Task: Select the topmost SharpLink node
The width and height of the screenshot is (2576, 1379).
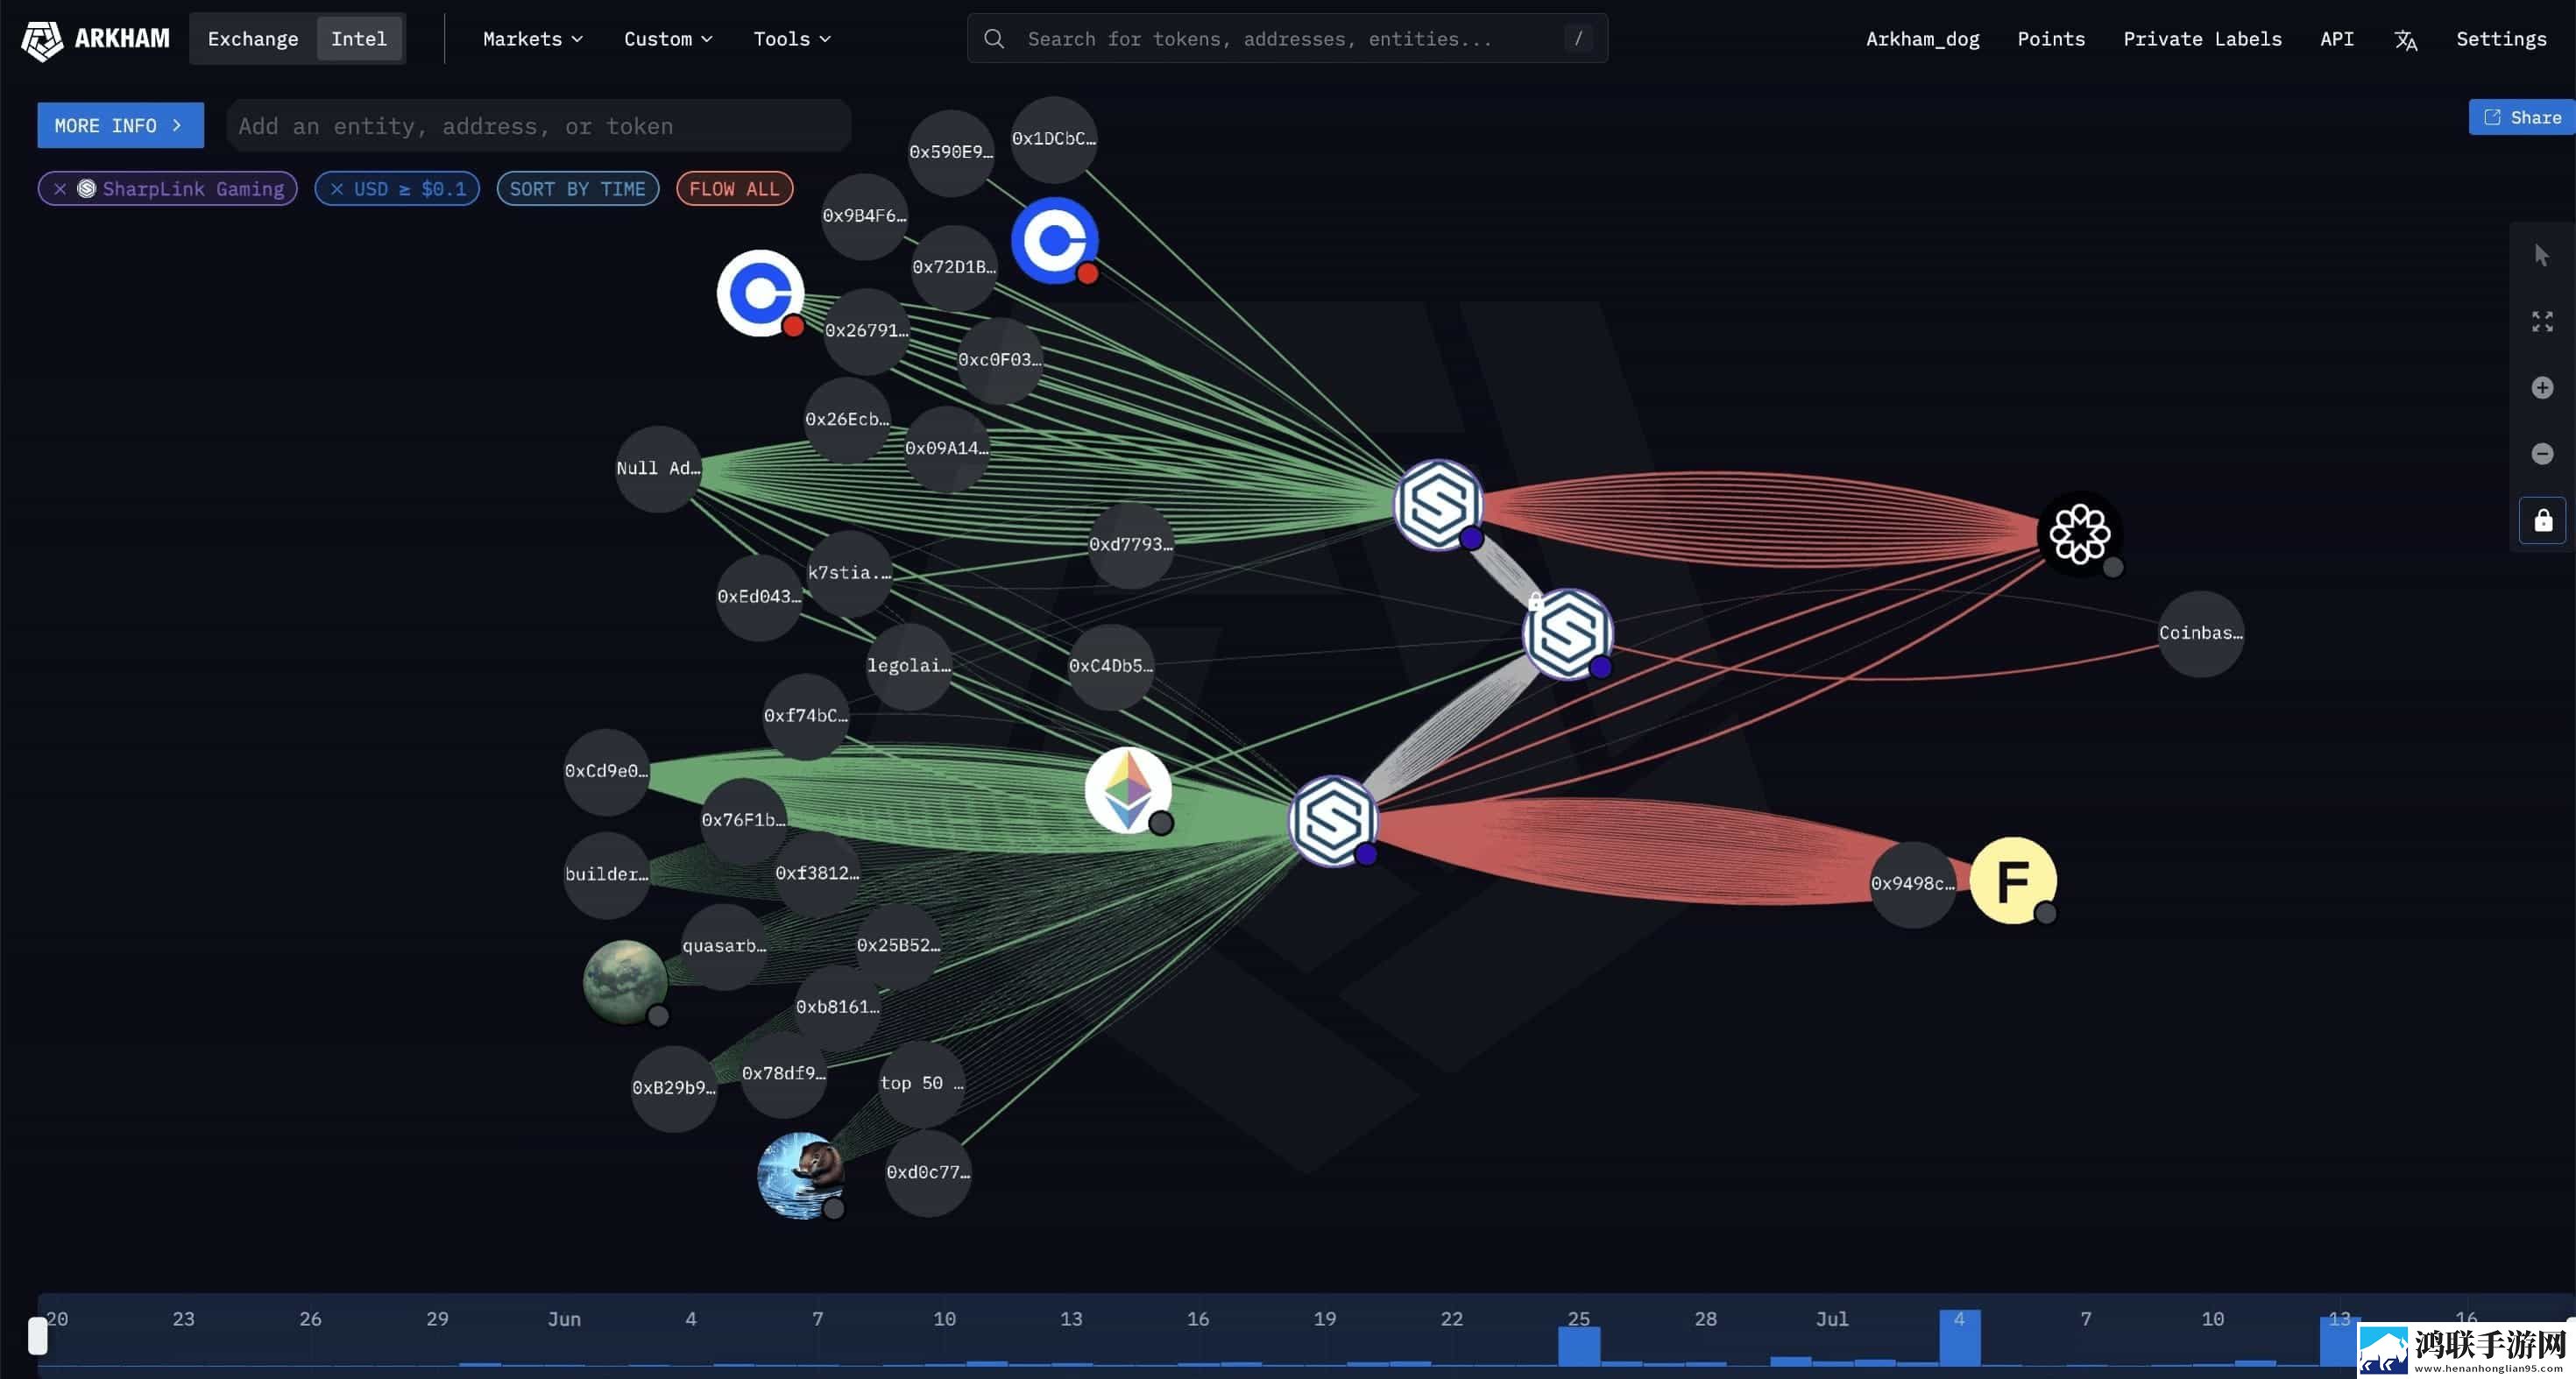Action: (1438, 504)
